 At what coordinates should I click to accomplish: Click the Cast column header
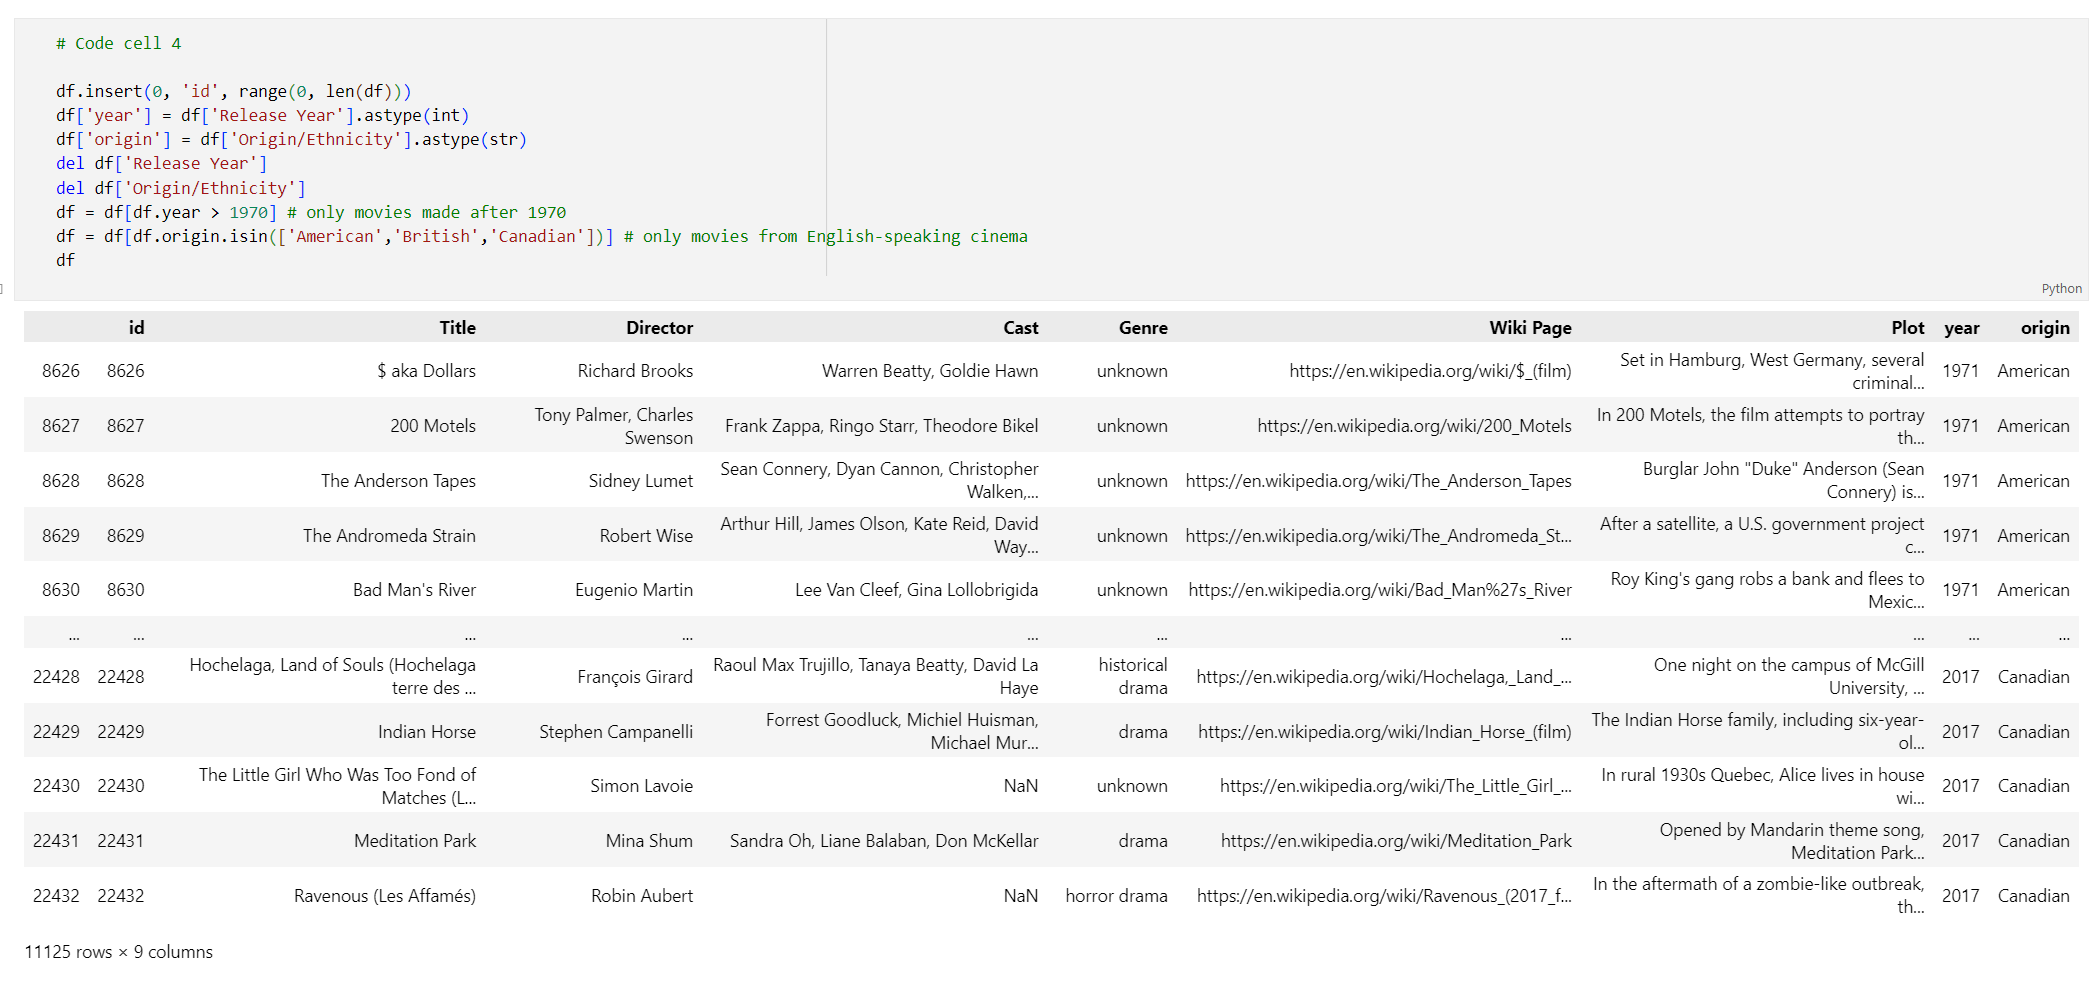(x=1020, y=328)
